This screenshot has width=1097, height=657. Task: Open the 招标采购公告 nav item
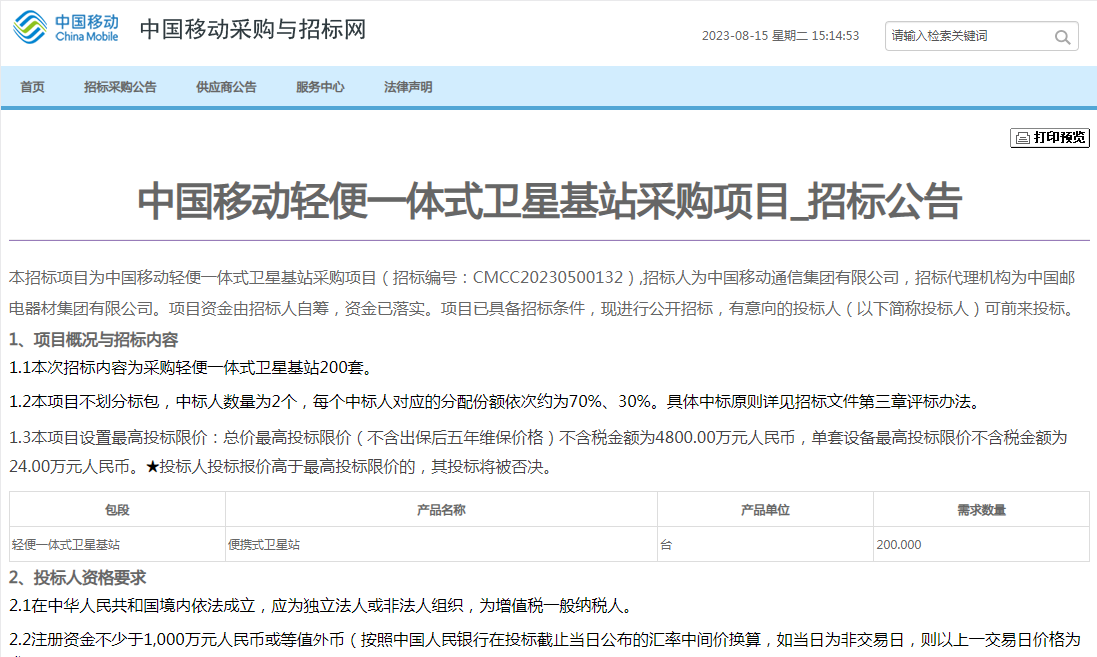click(120, 87)
